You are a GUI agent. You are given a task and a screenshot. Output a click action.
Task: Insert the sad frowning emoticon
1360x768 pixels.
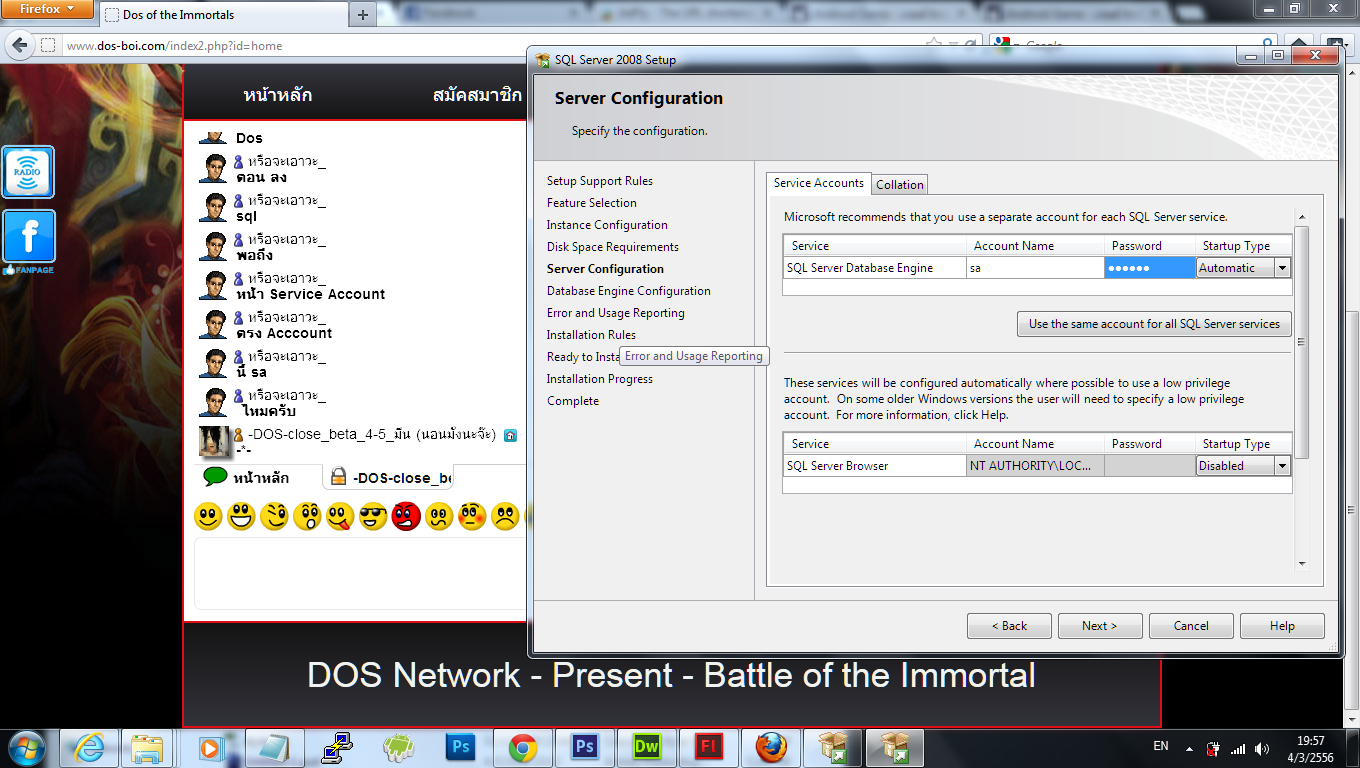[505, 517]
